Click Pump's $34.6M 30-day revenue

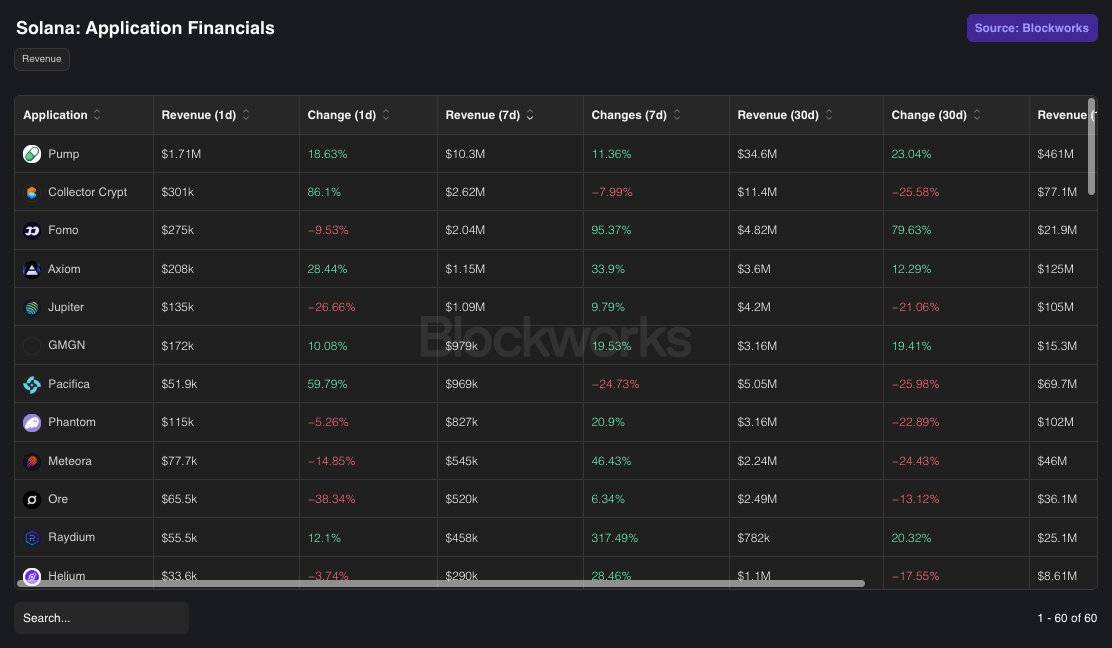point(757,154)
